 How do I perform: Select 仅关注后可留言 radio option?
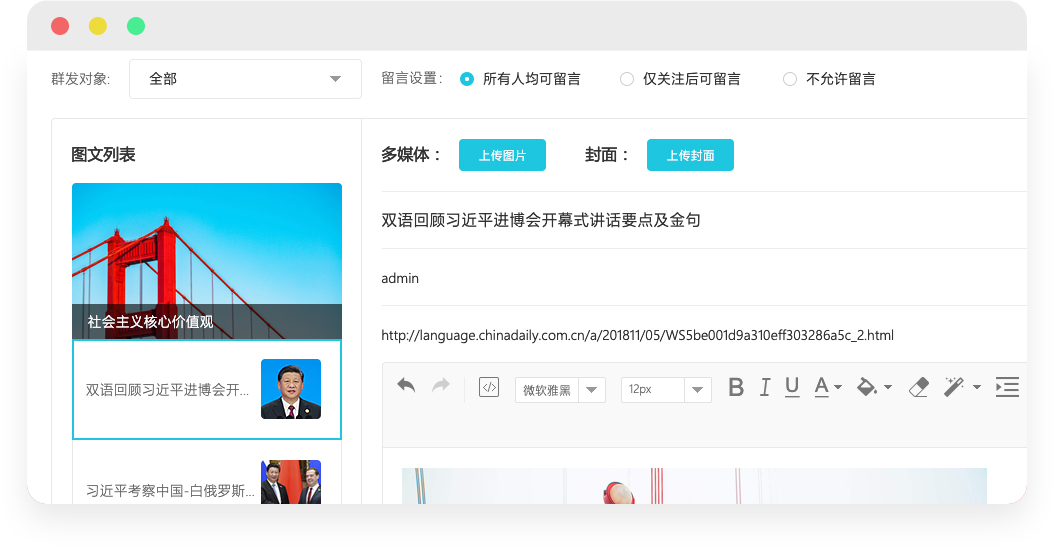click(626, 79)
